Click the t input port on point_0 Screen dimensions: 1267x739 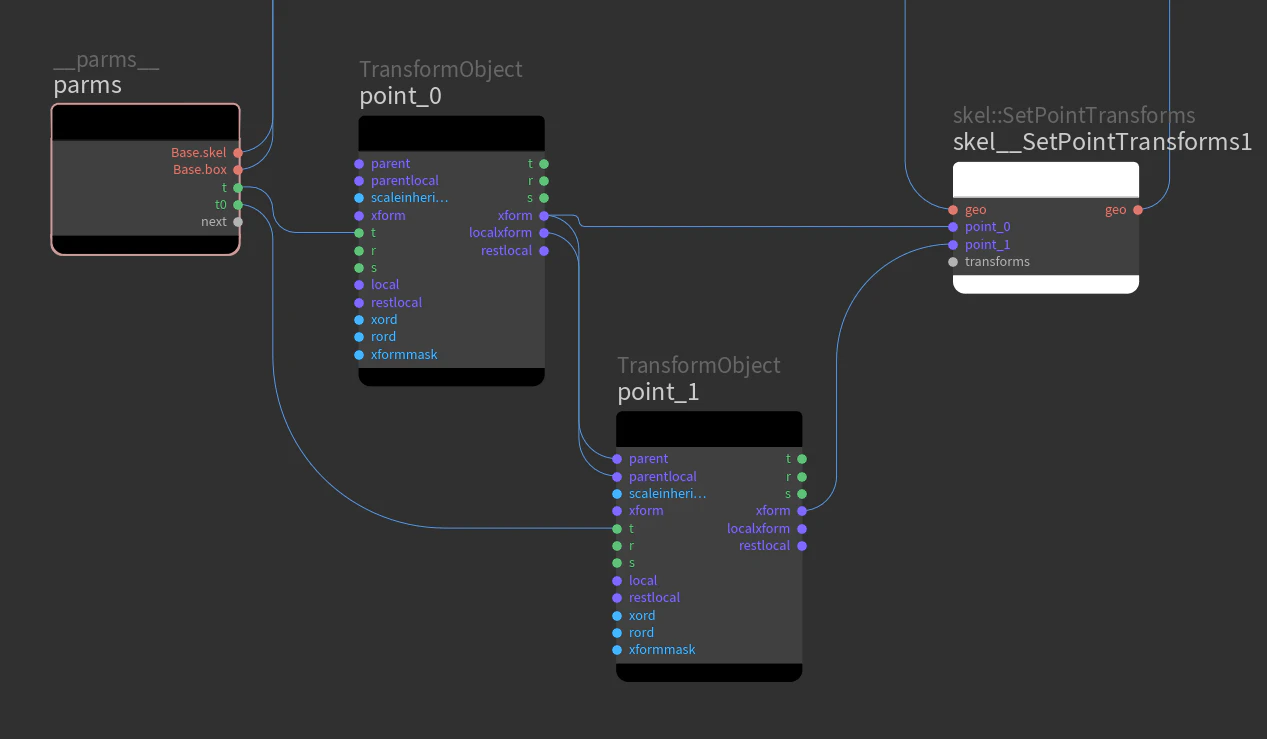pyautogui.click(x=359, y=233)
